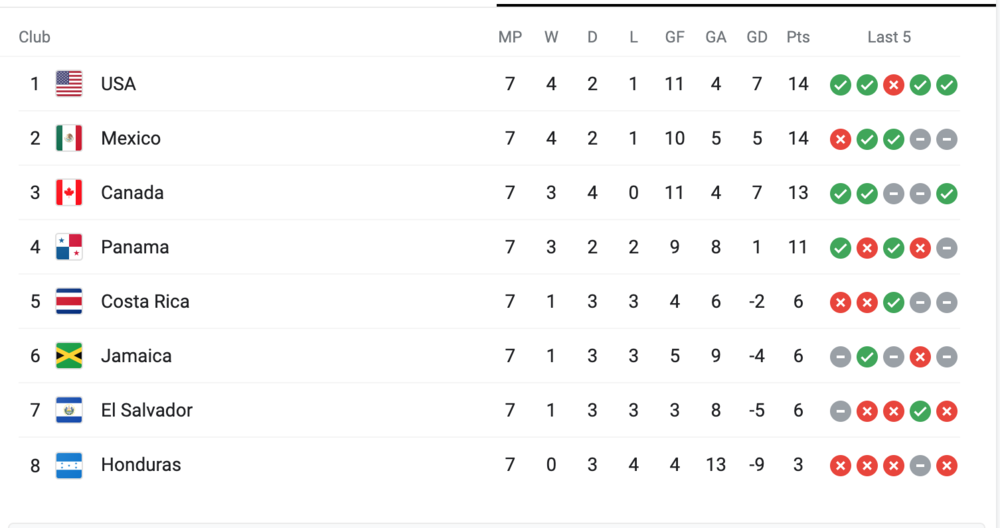Click the Canada flag icon
Image resolution: width=1000 pixels, height=528 pixels.
(x=69, y=193)
